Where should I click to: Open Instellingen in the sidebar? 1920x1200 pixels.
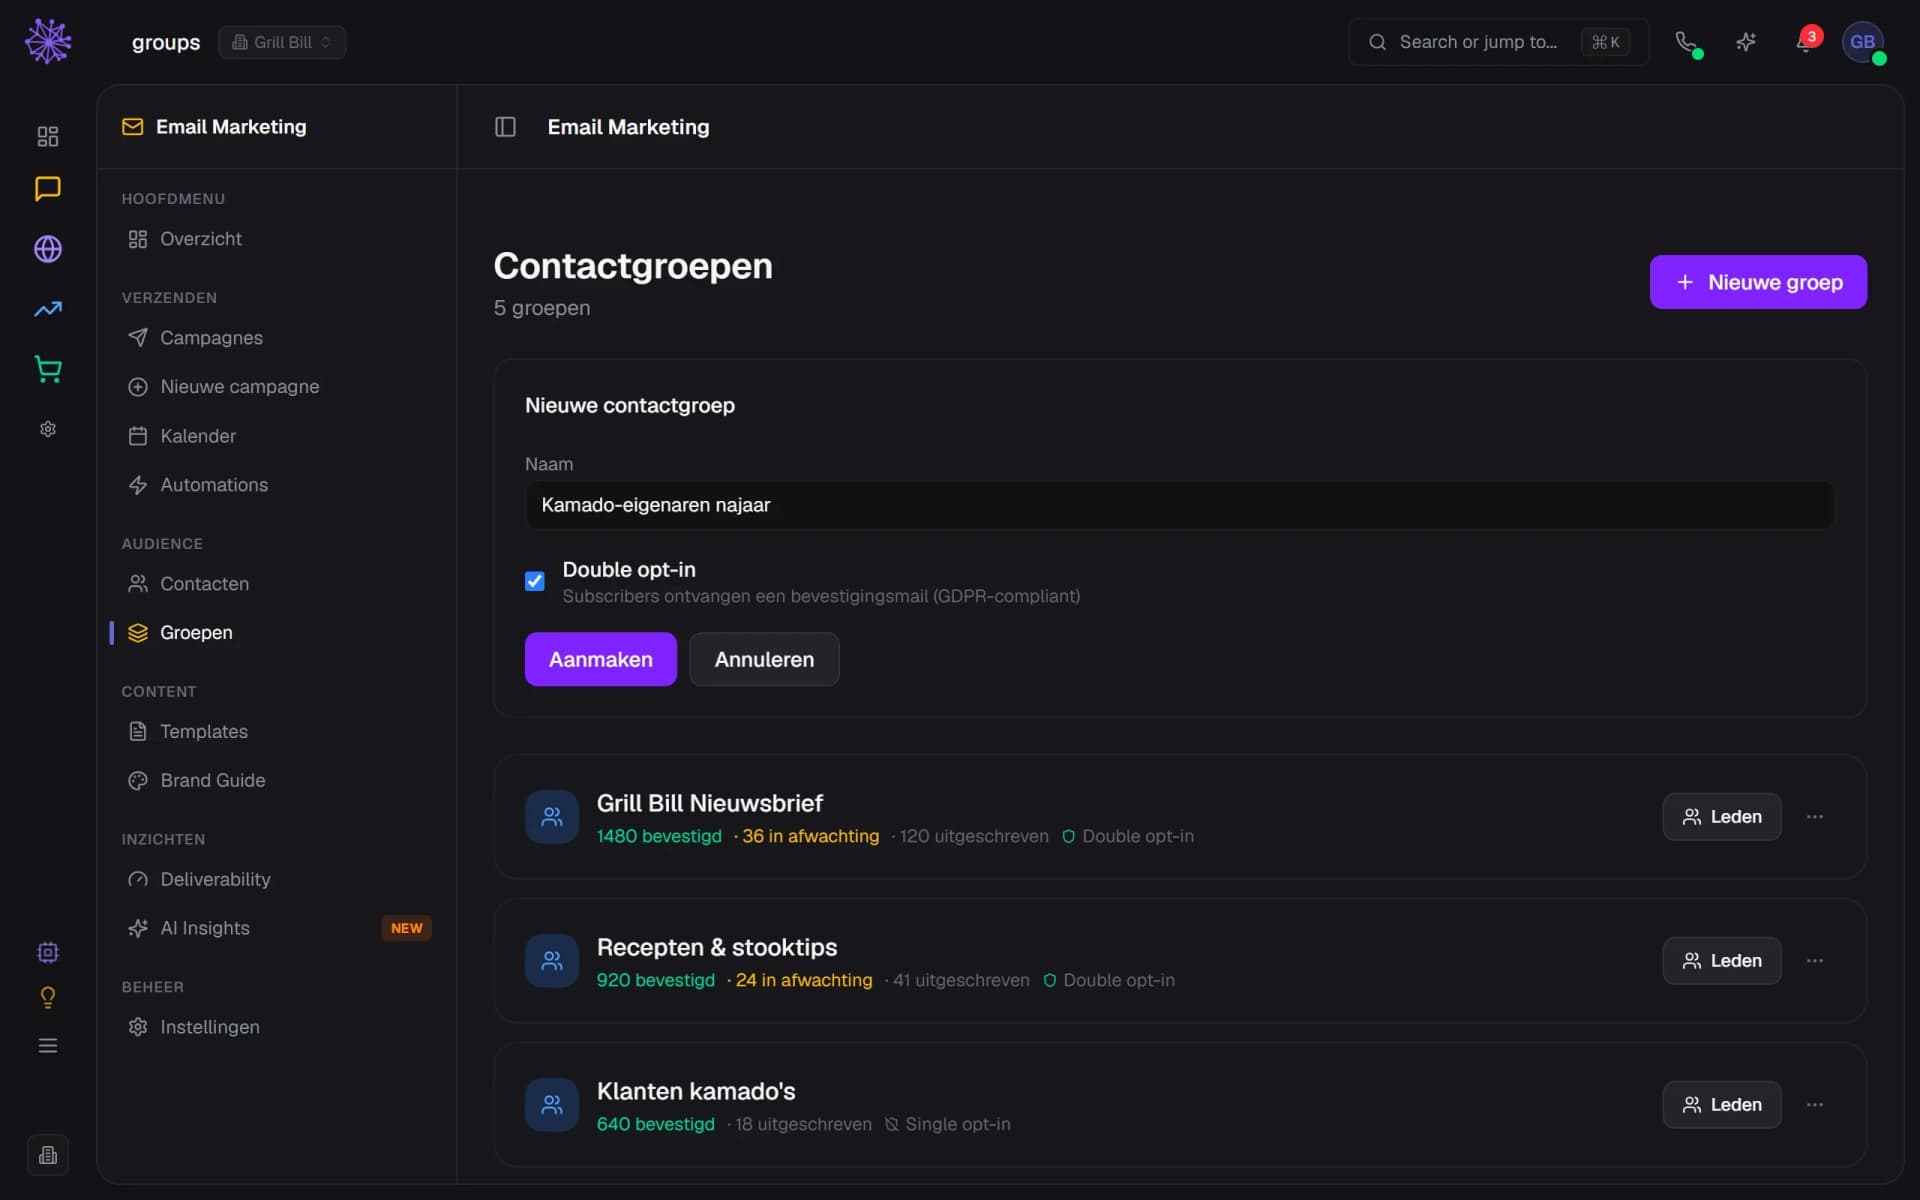275,1027
